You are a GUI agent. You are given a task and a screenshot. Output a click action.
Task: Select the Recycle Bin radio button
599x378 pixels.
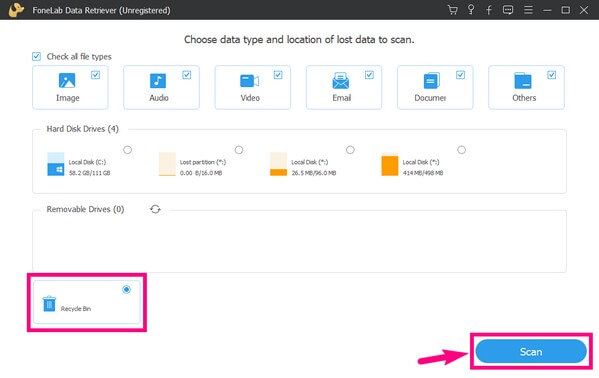pos(126,289)
